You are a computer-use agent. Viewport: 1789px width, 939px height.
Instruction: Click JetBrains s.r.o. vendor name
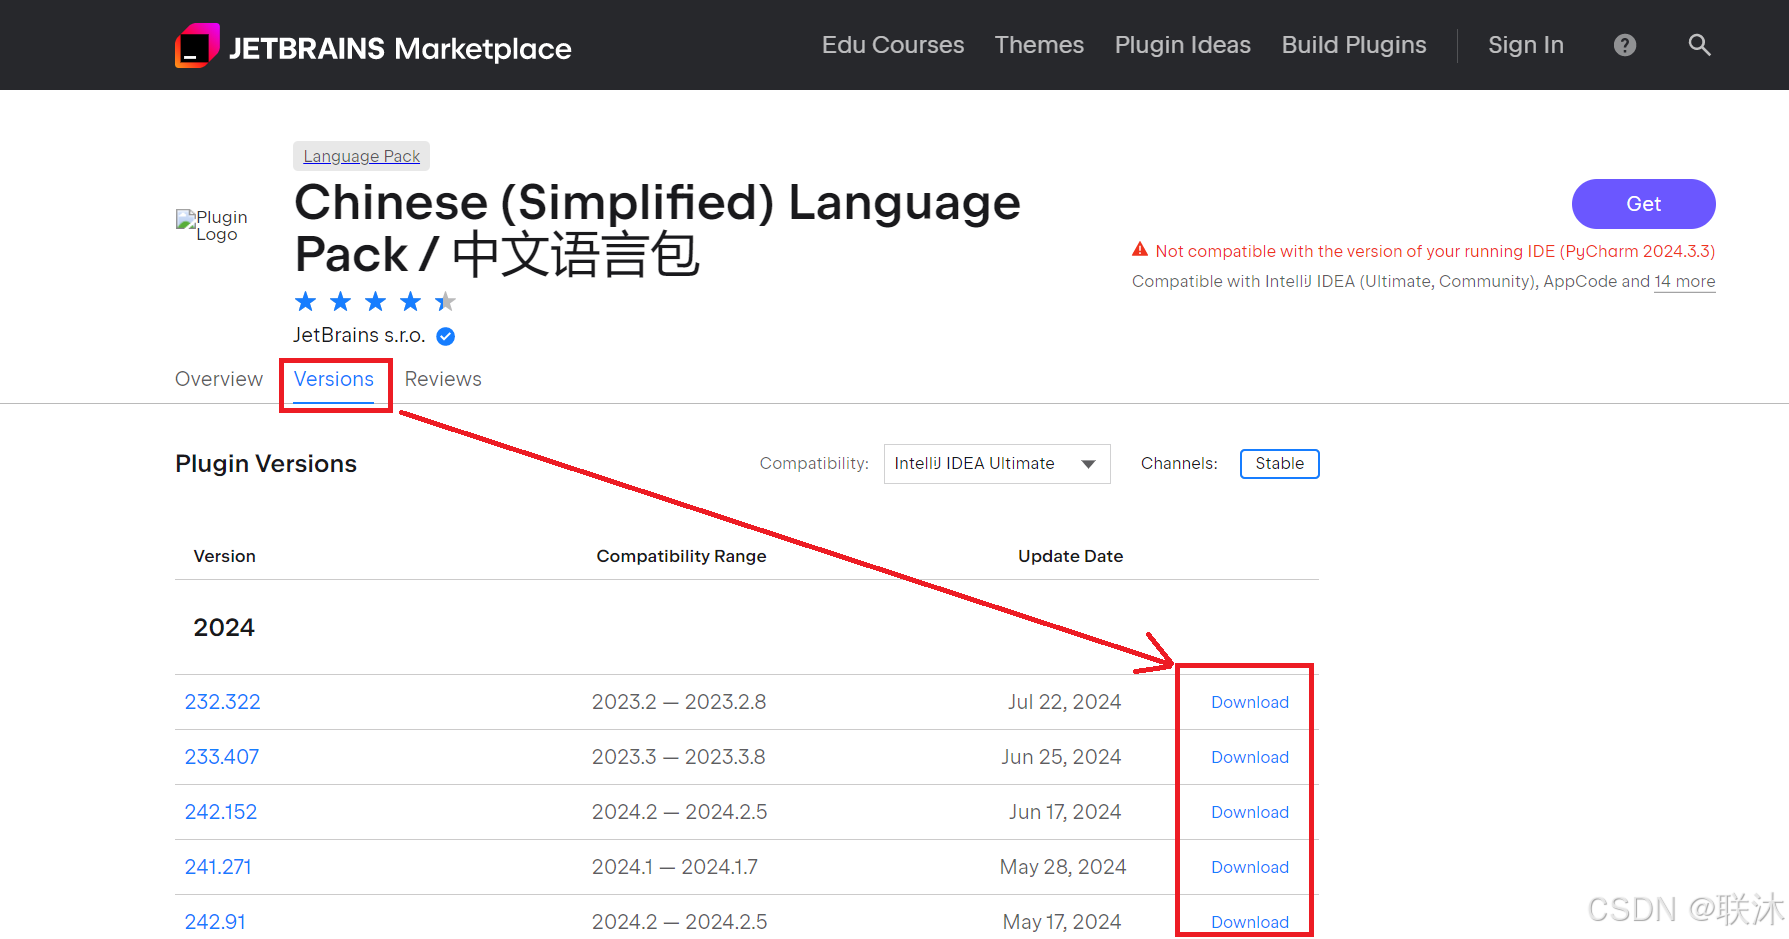point(359,335)
